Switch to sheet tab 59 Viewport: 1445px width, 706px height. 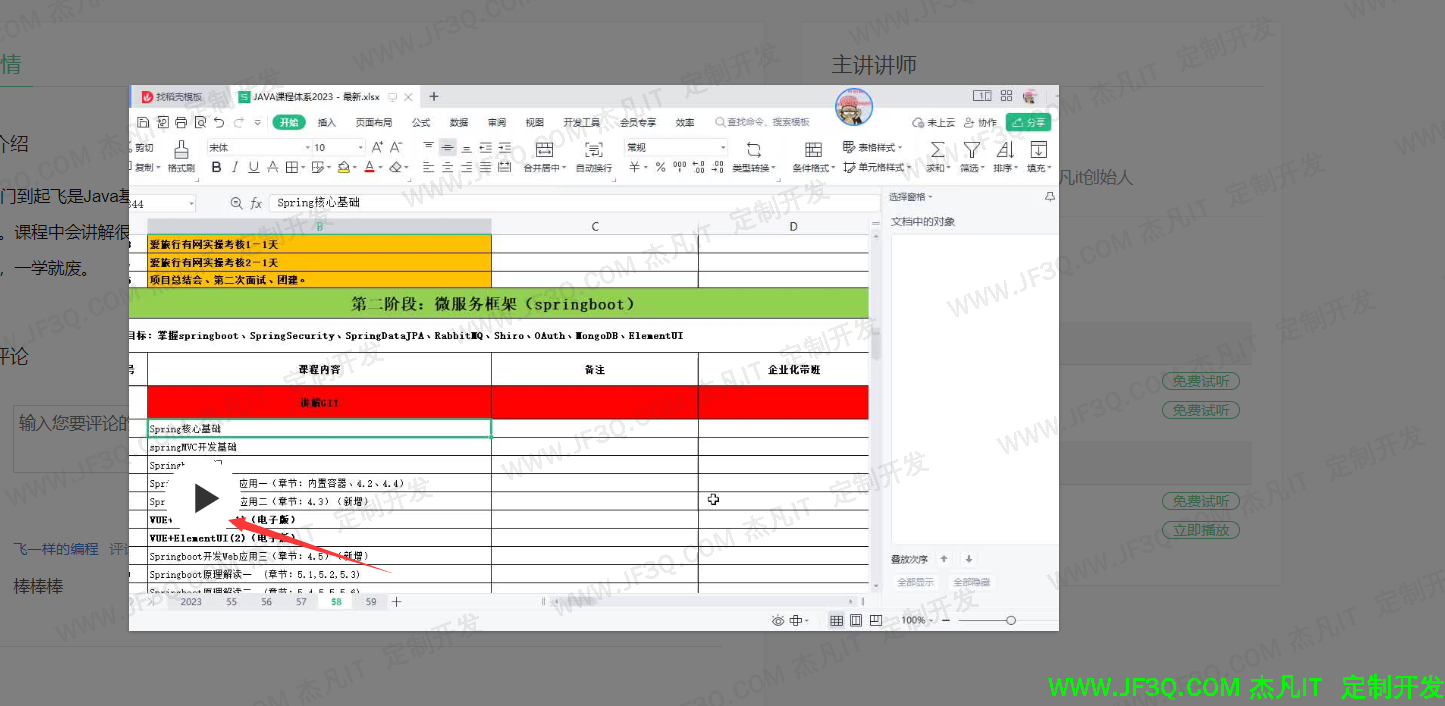(x=371, y=602)
